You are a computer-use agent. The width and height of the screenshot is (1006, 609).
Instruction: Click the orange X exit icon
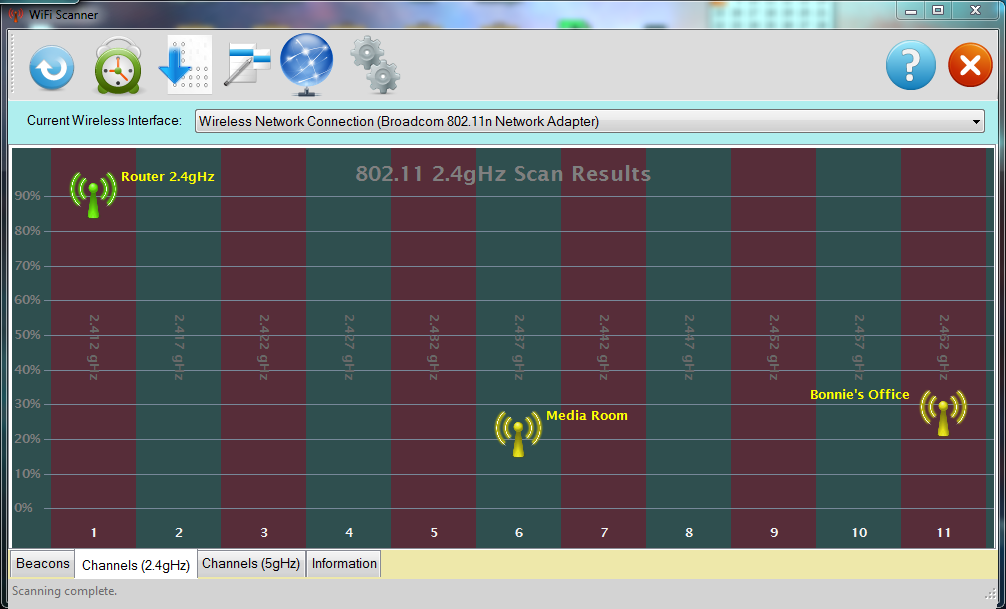coord(969,67)
